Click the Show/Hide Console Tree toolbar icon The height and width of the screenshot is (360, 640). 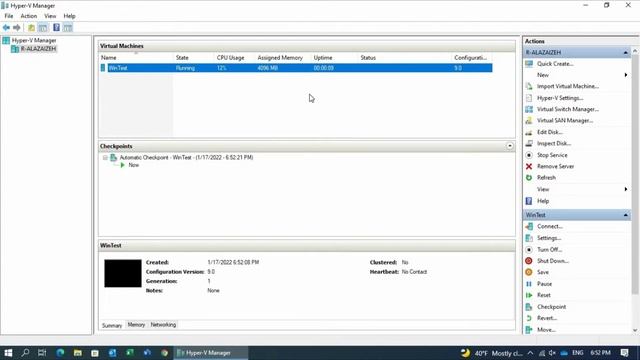click(43, 28)
